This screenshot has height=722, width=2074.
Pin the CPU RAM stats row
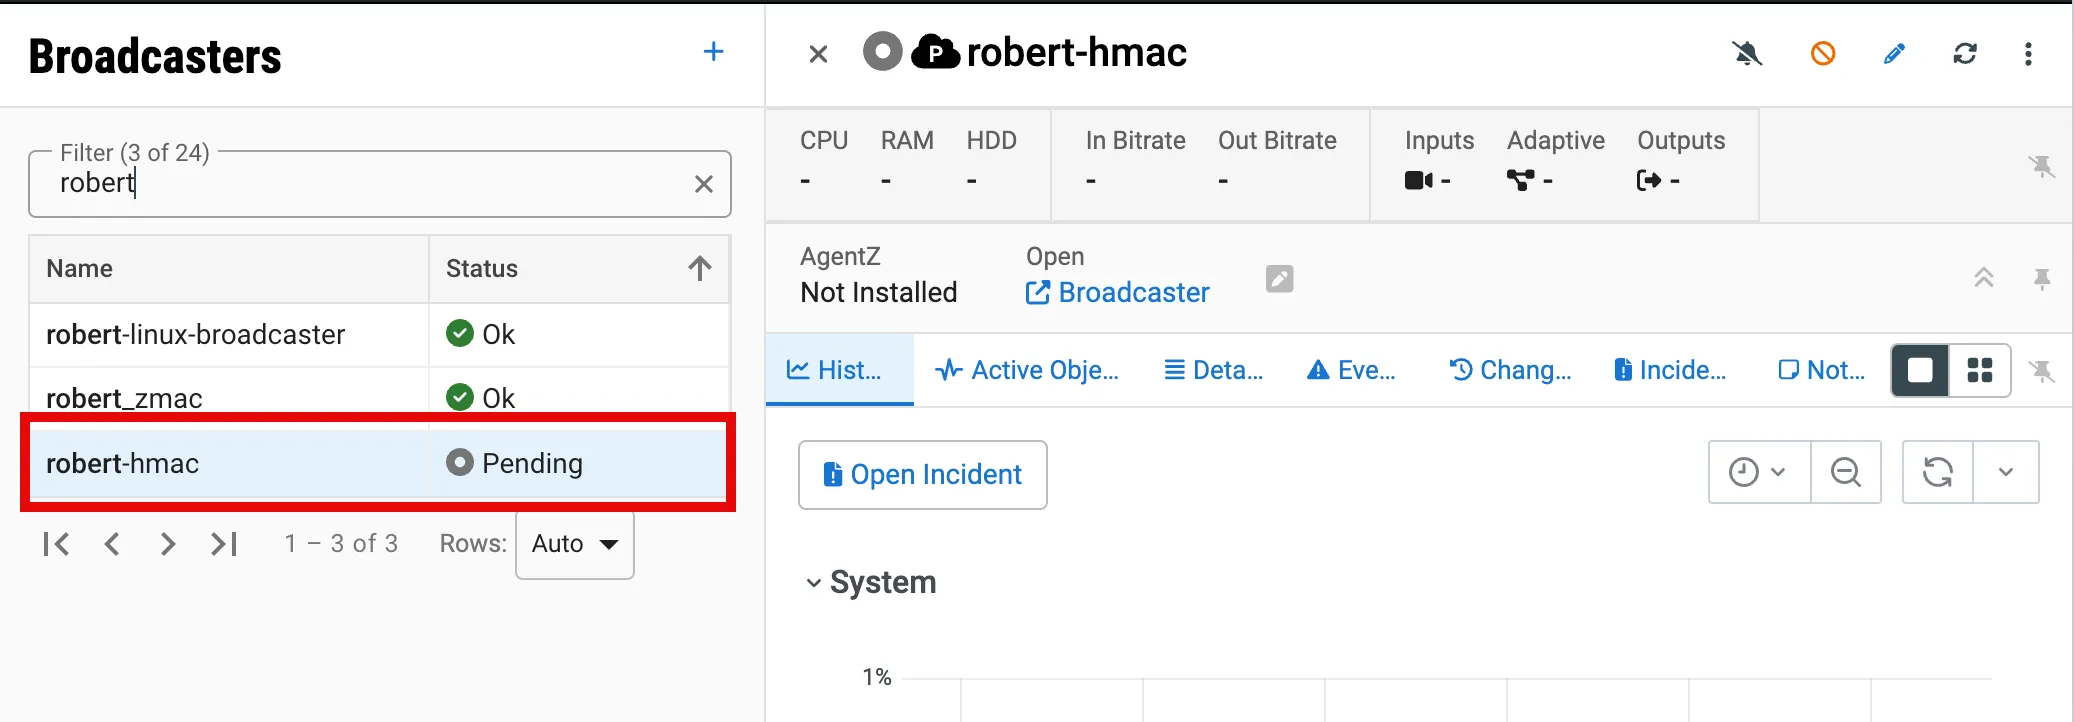(2041, 166)
